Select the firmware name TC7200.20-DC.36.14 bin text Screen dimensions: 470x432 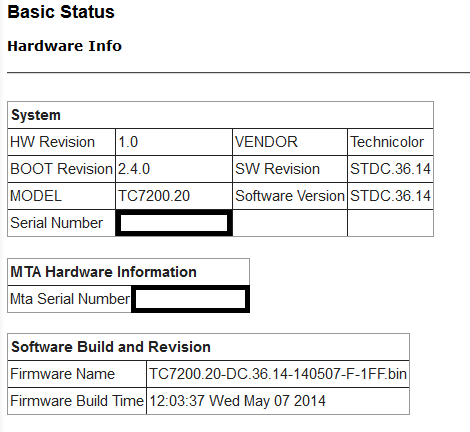(278, 374)
